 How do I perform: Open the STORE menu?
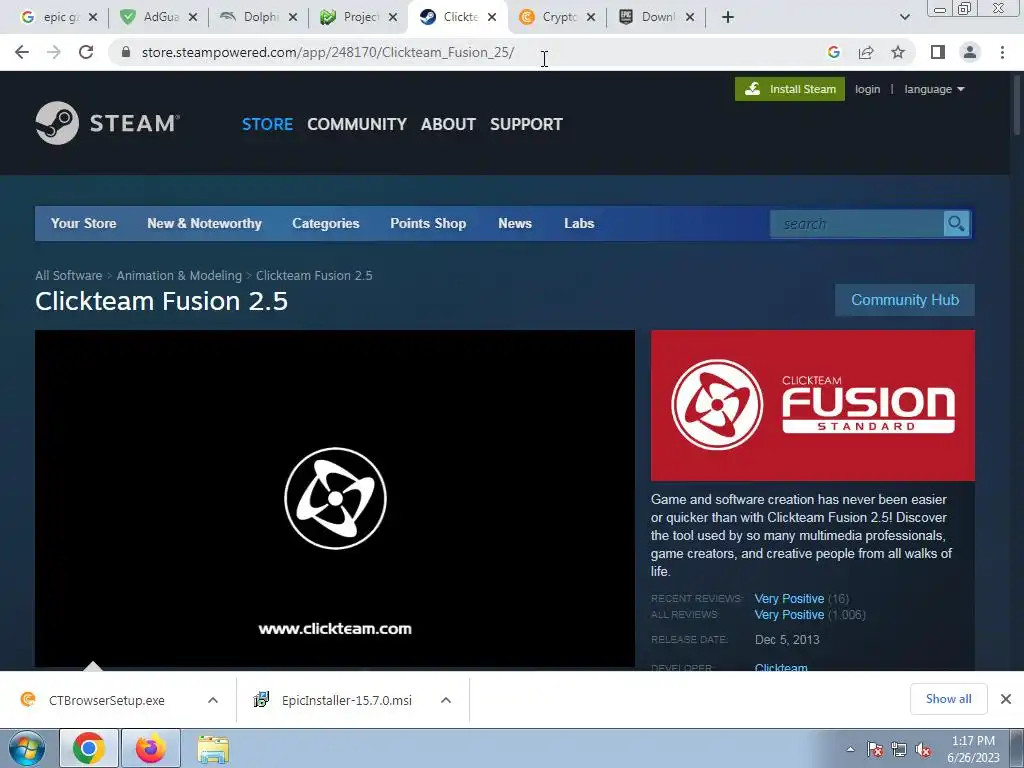[267, 124]
